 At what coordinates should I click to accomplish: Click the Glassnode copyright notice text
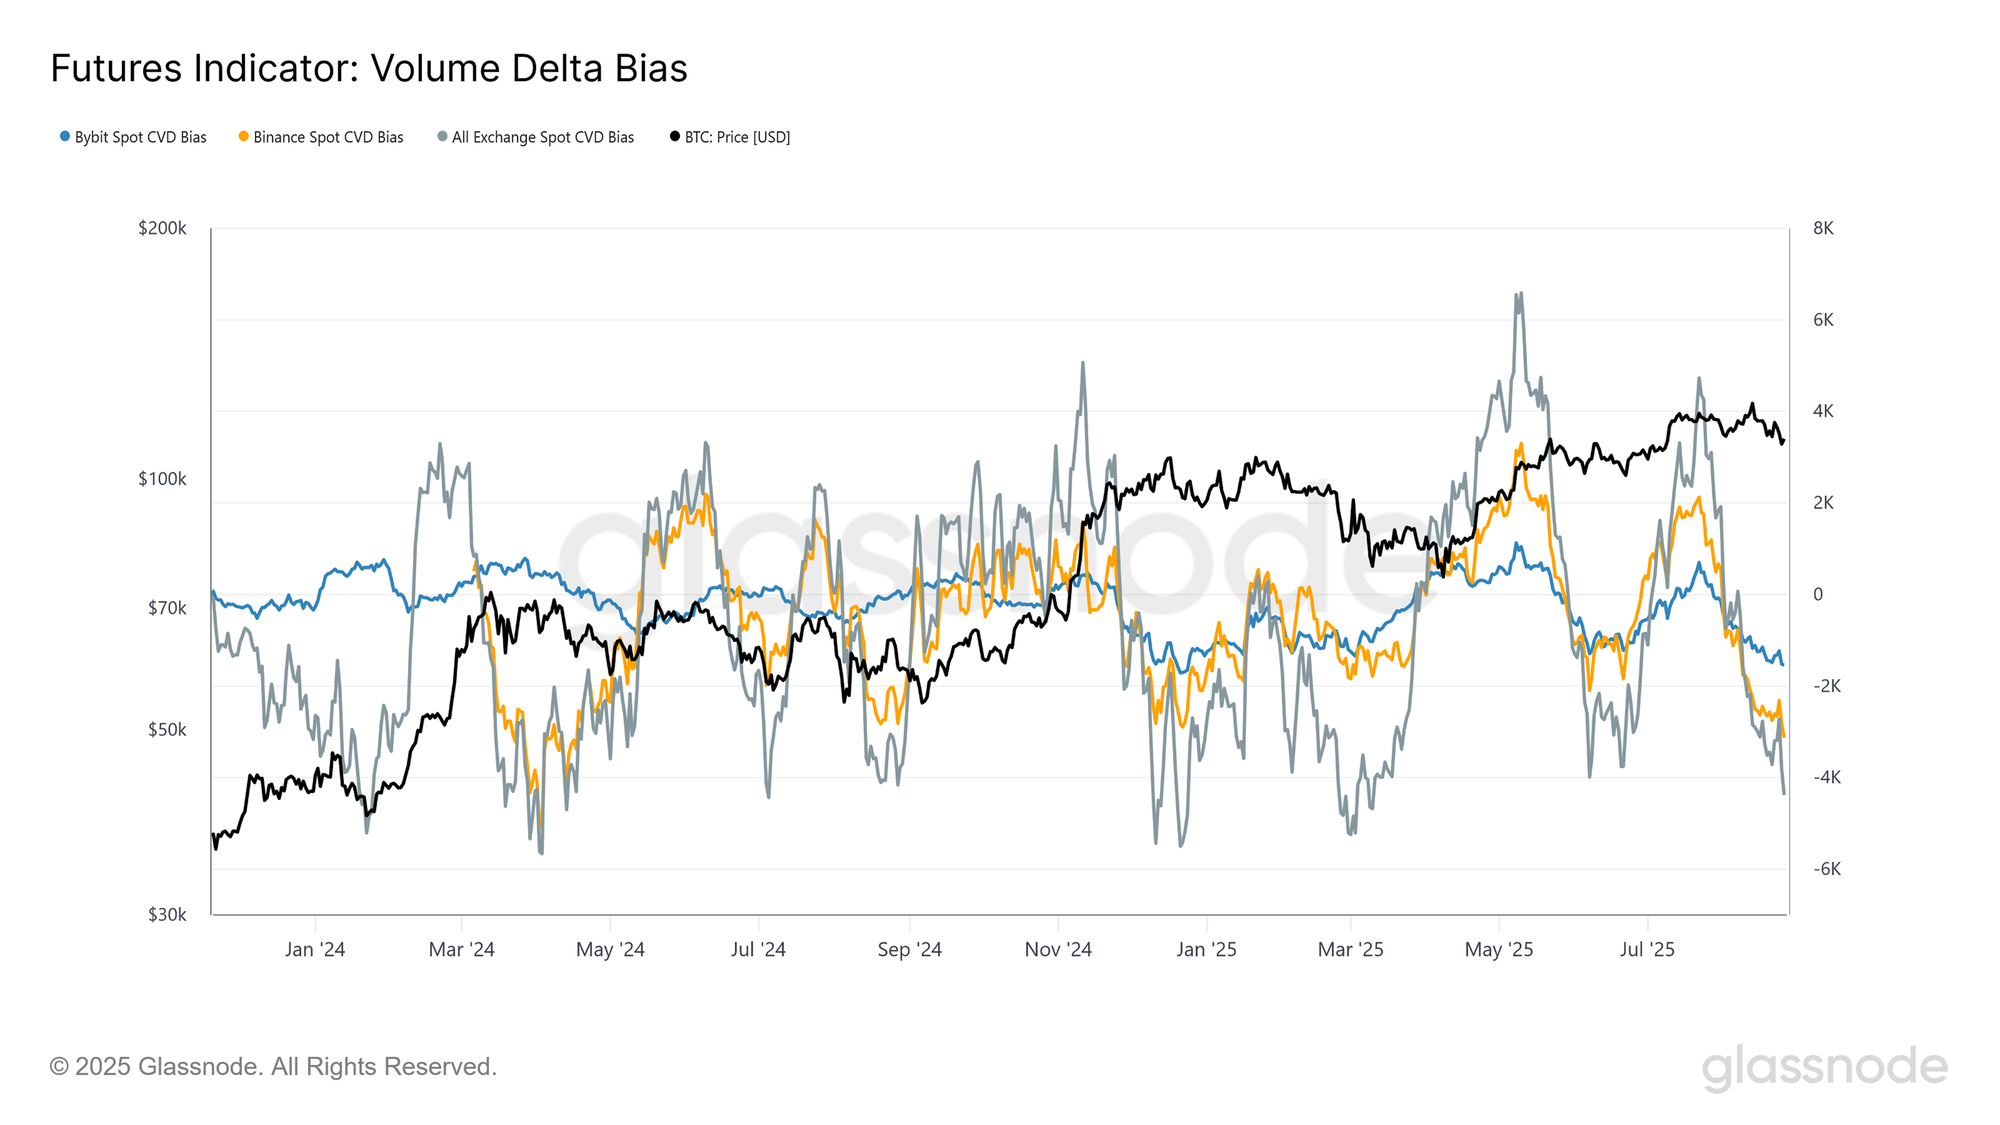[273, 1067]
